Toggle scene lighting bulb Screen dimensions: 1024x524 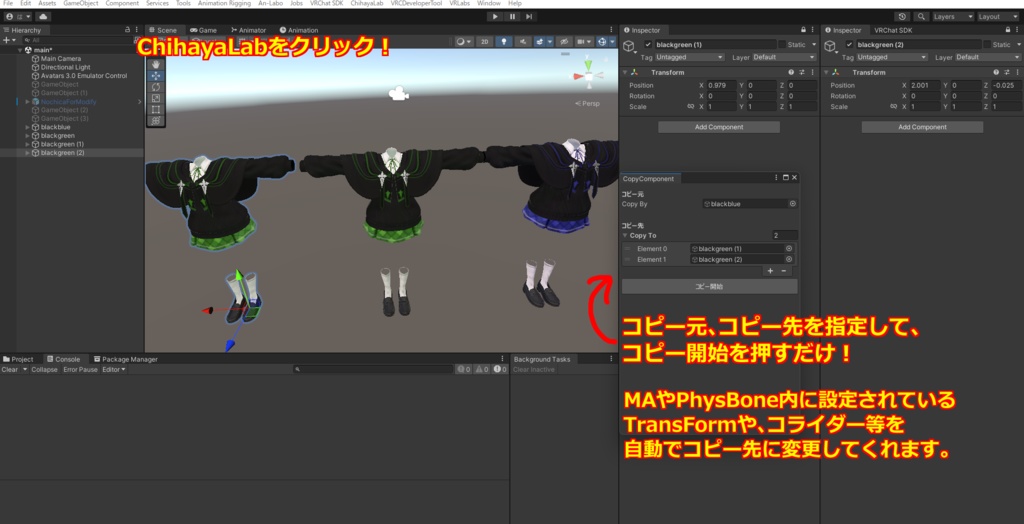click(504, 41)
